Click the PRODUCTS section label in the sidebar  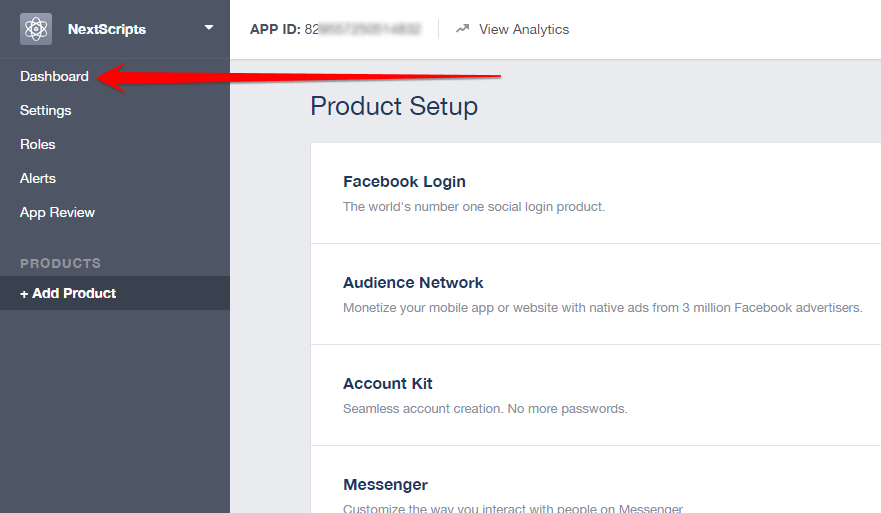(x=61, y=263)
